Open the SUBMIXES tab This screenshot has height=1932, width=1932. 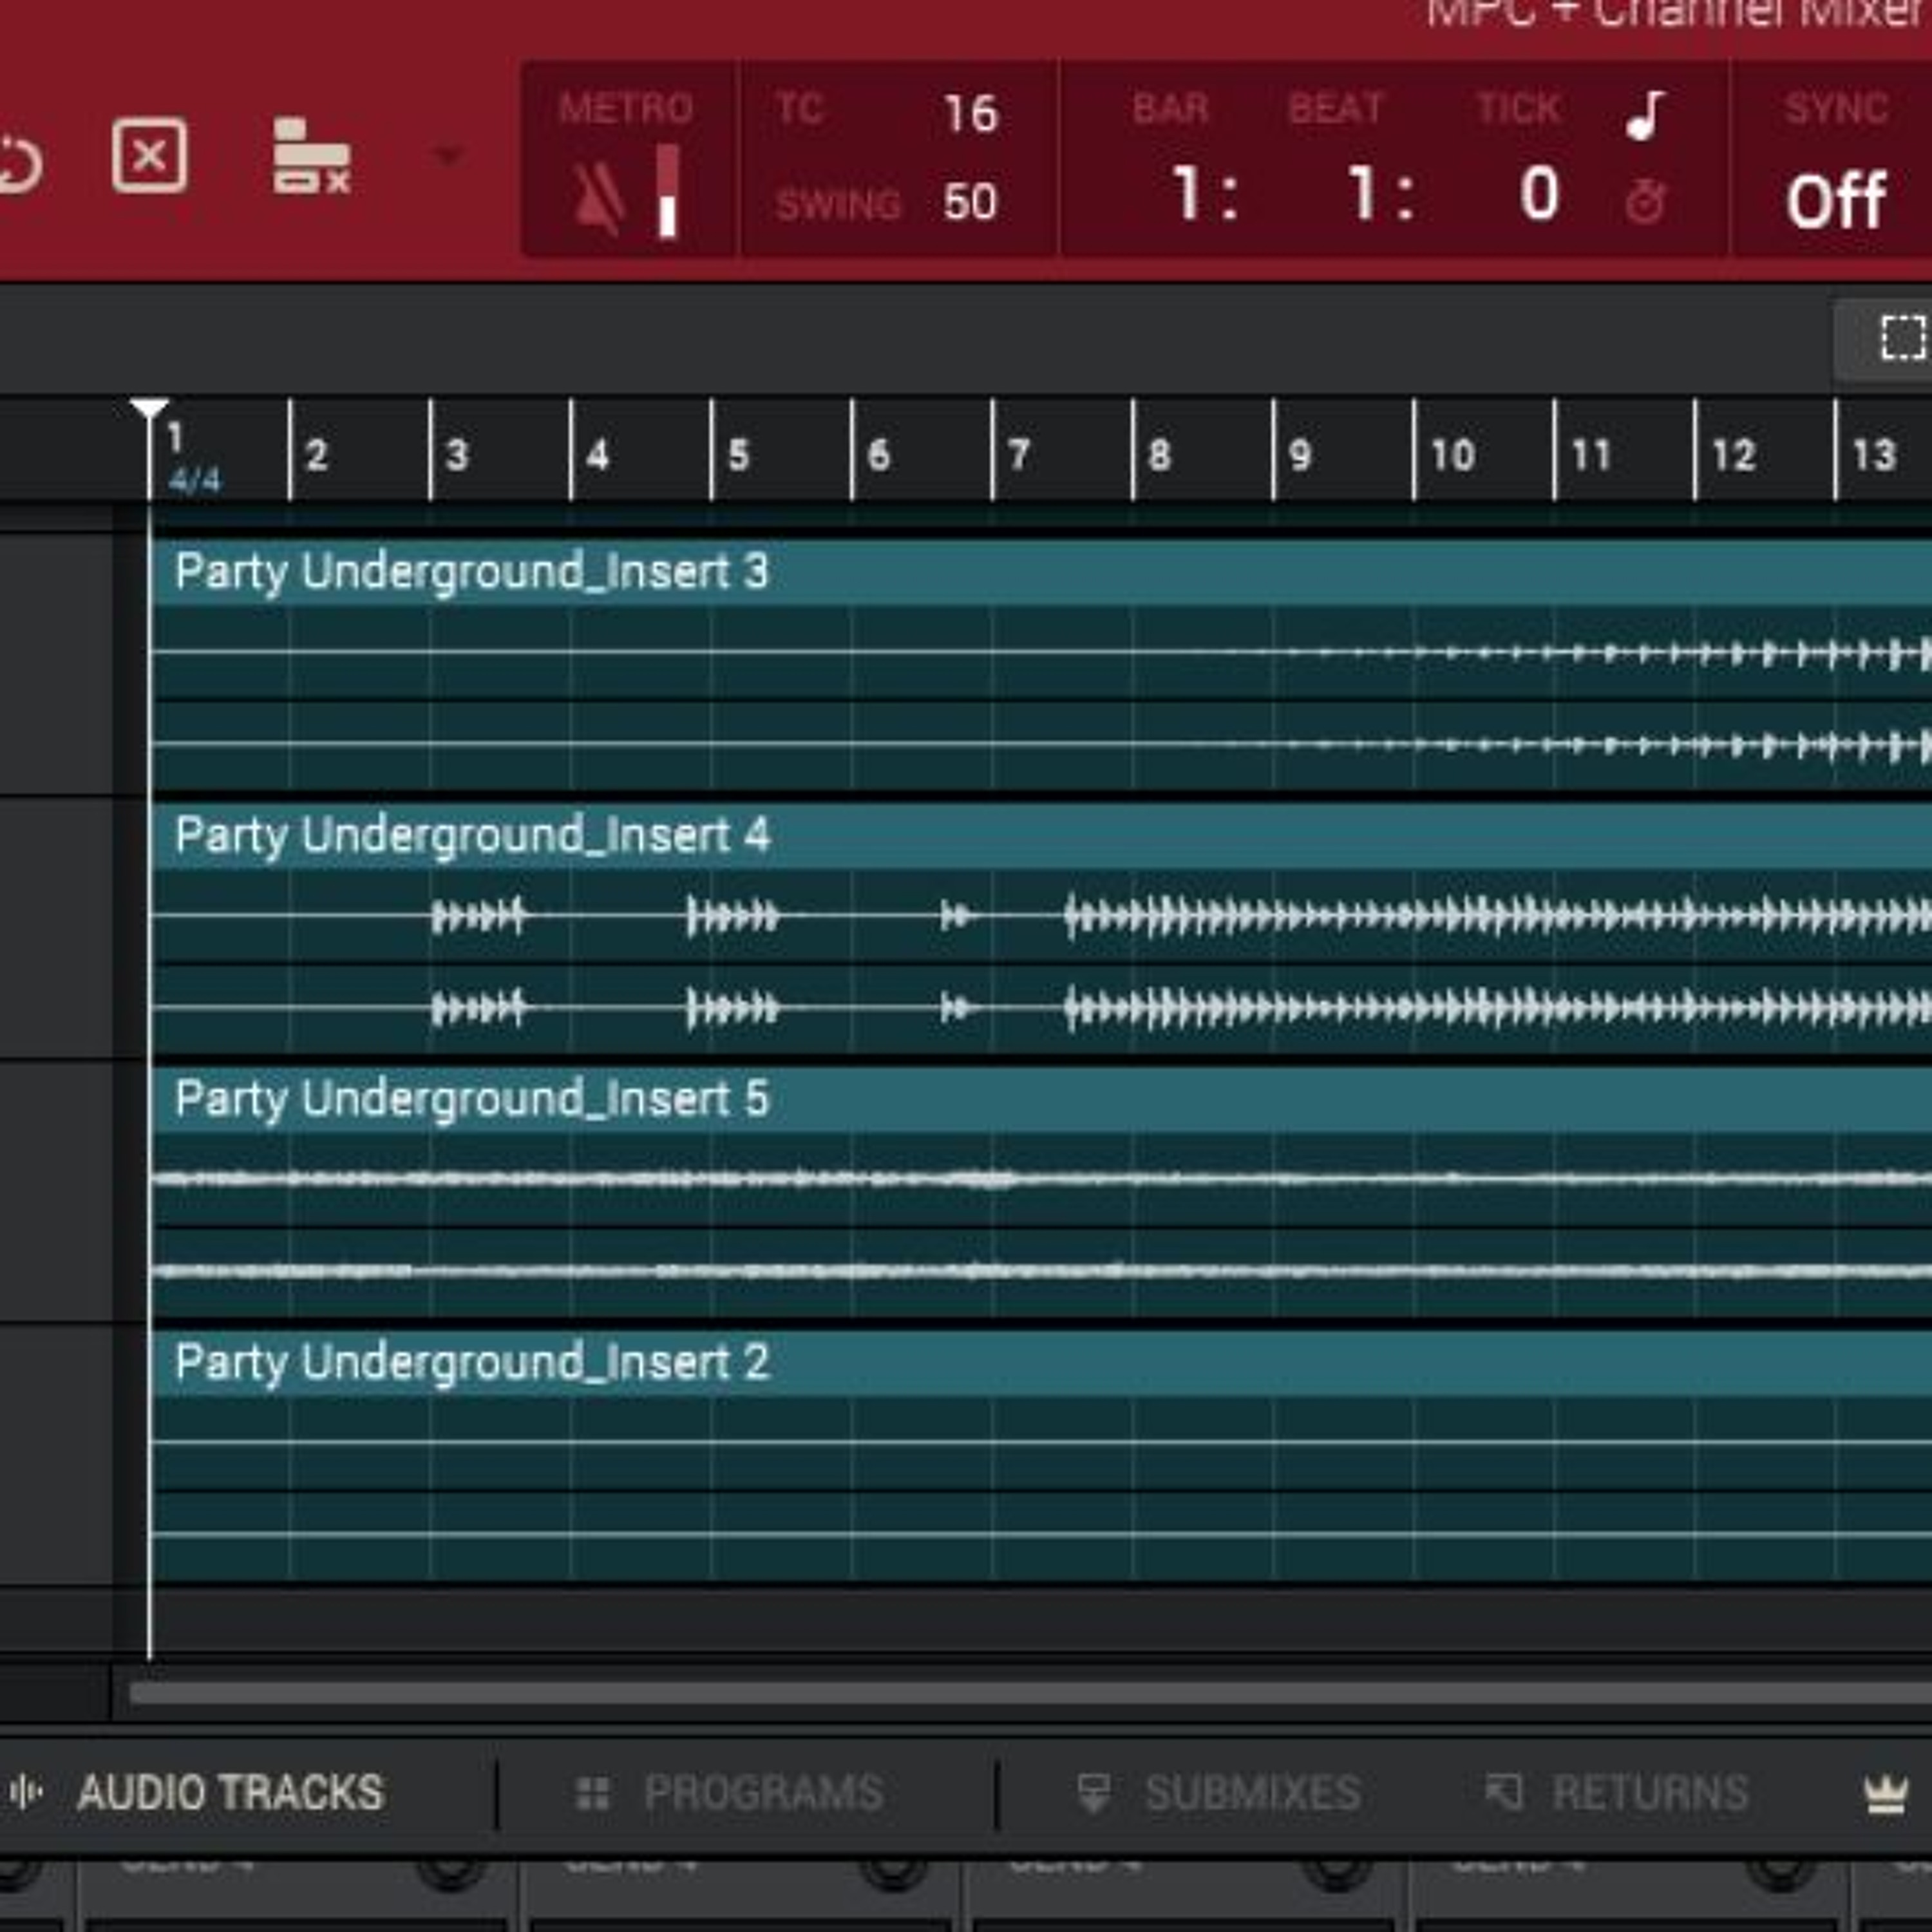point(1252,1792)
